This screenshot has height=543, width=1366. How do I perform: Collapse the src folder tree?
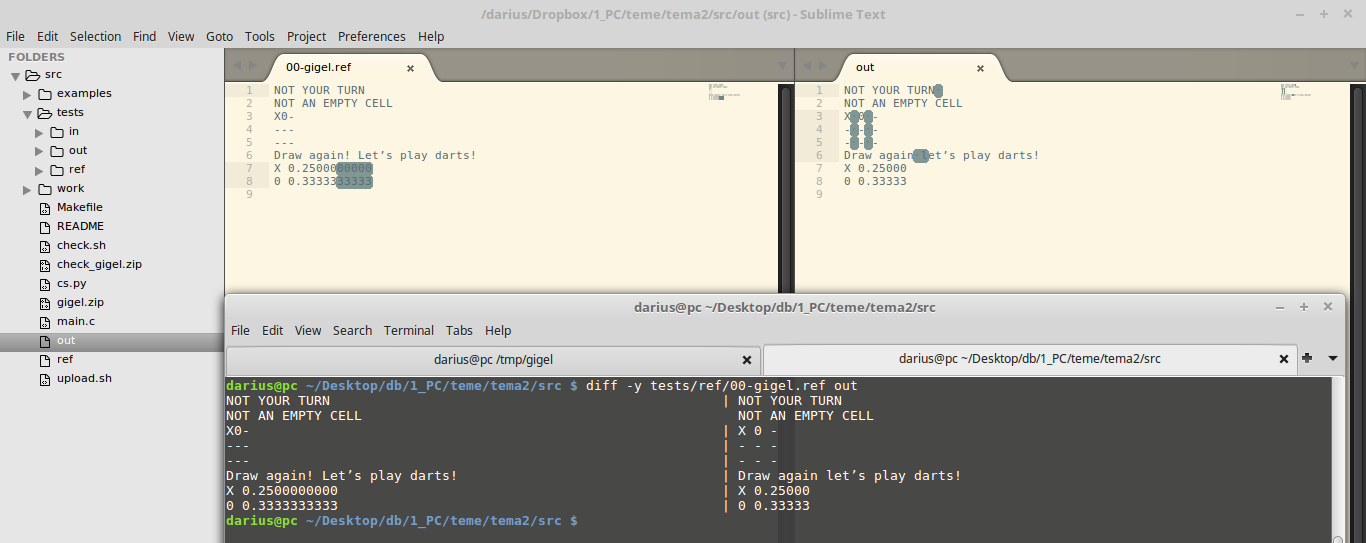coord(15,75)
